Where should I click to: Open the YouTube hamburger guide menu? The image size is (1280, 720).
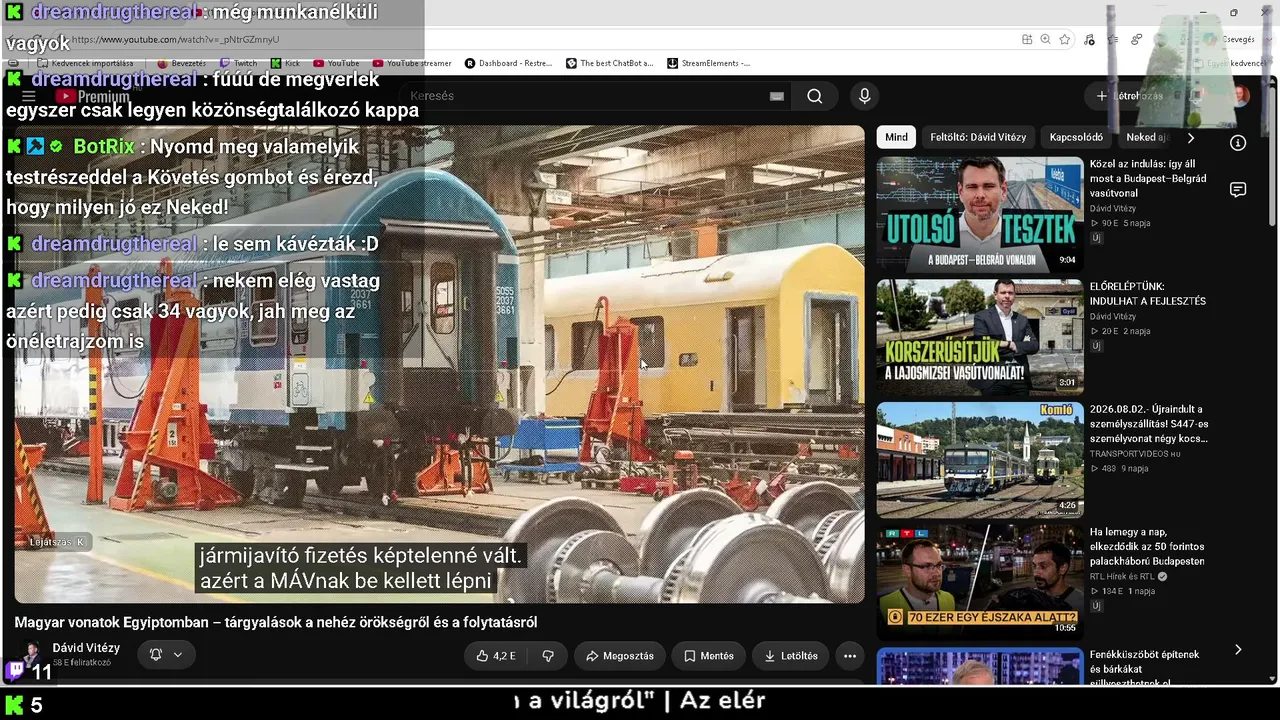pos(29,96)
